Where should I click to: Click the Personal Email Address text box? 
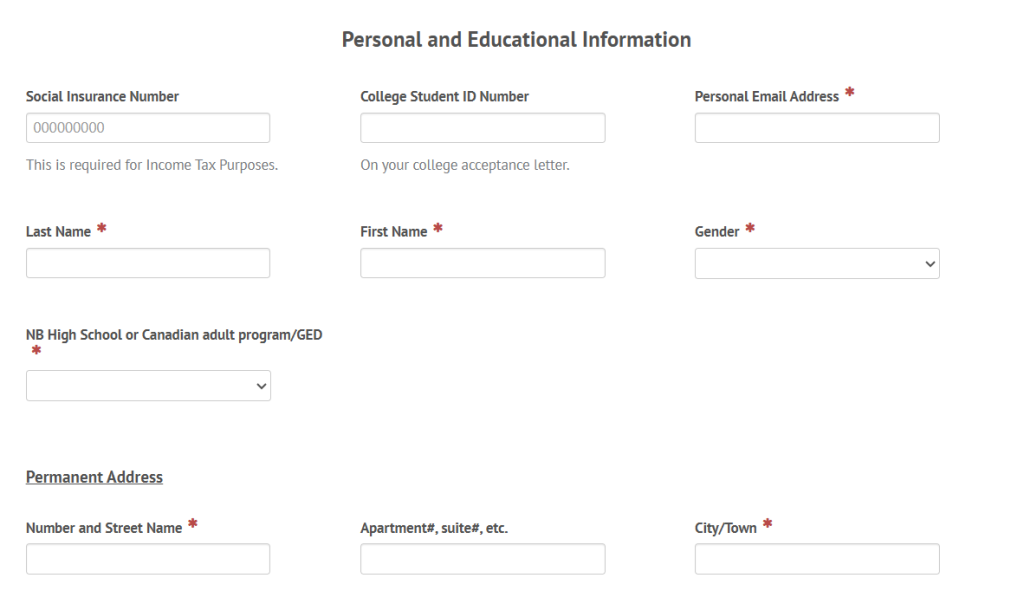817,128
